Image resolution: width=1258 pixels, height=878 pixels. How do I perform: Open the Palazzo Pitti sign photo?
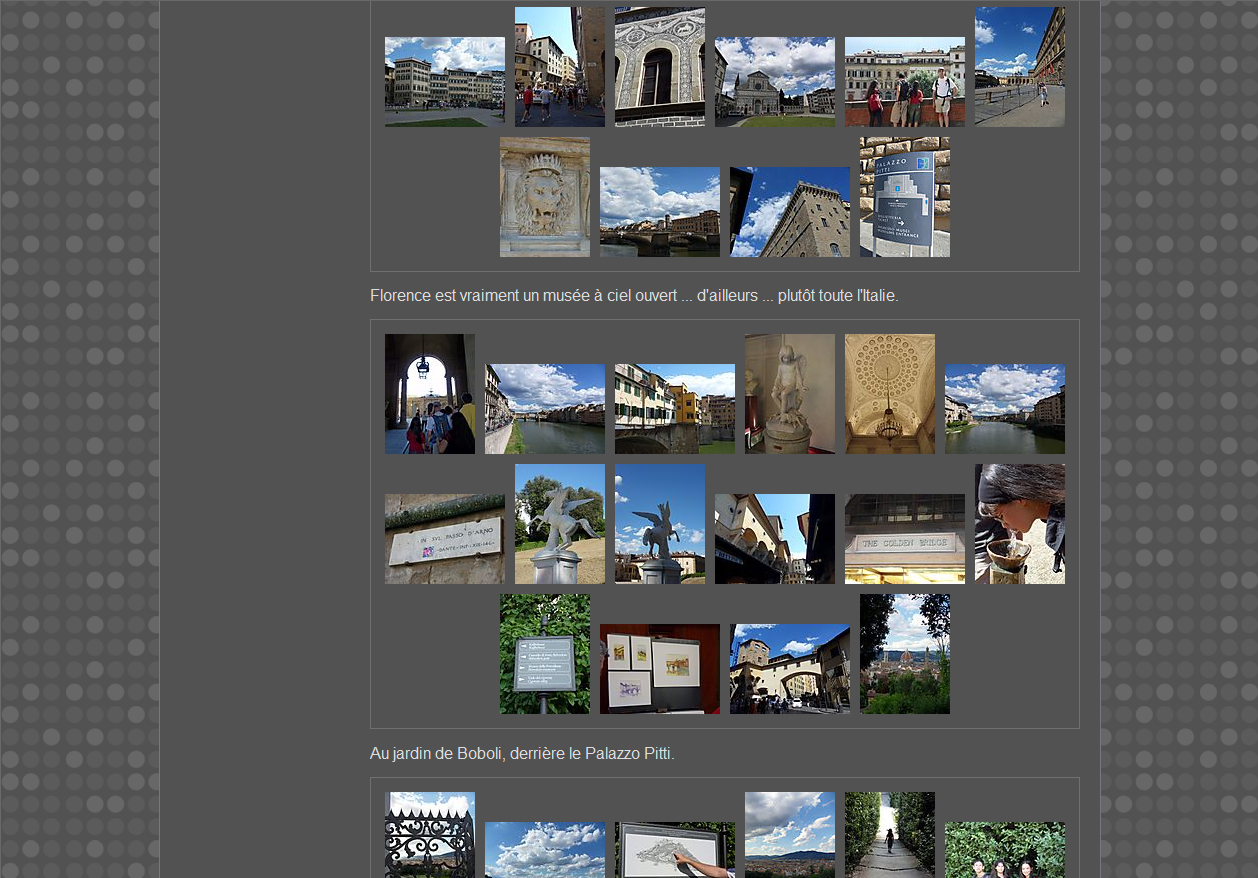pos(904,197)
